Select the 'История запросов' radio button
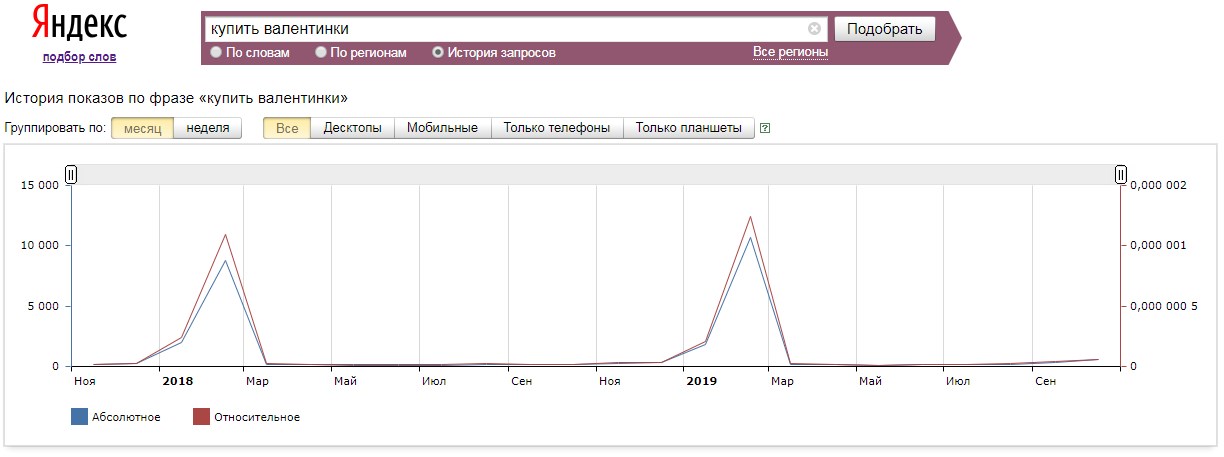Image resolution: width=1224 pixels, height=457 pixels. (x=438, y=52)
